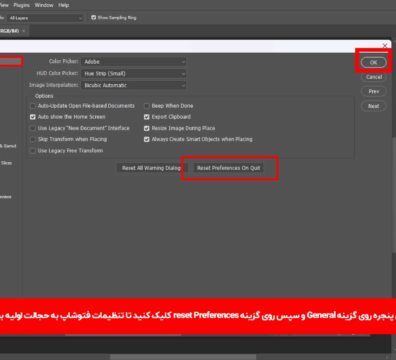Click the Prev button
This screenshot has width=396, height=360.
pyautogui.click(x=374, y=91)
